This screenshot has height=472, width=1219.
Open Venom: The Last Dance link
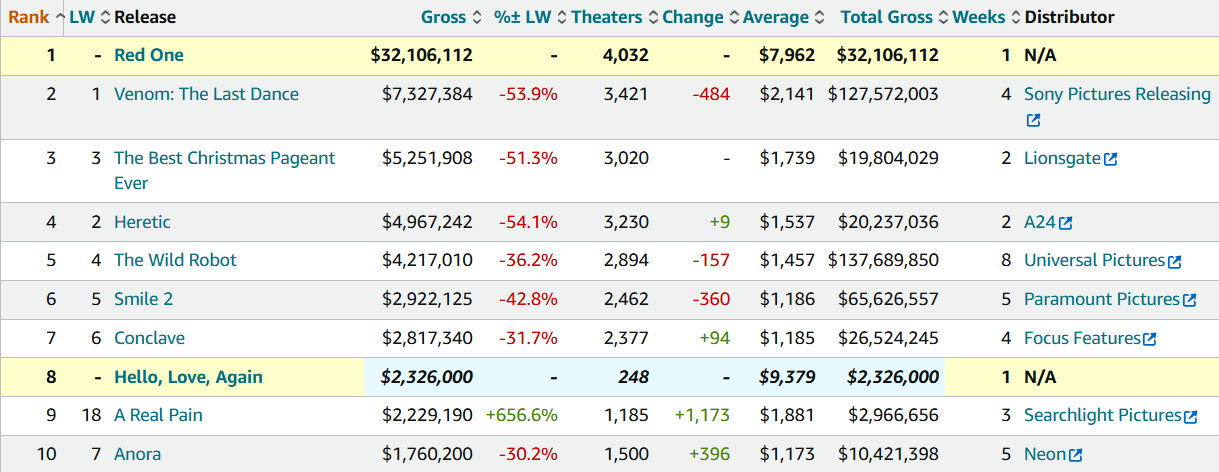pos(206,94)
